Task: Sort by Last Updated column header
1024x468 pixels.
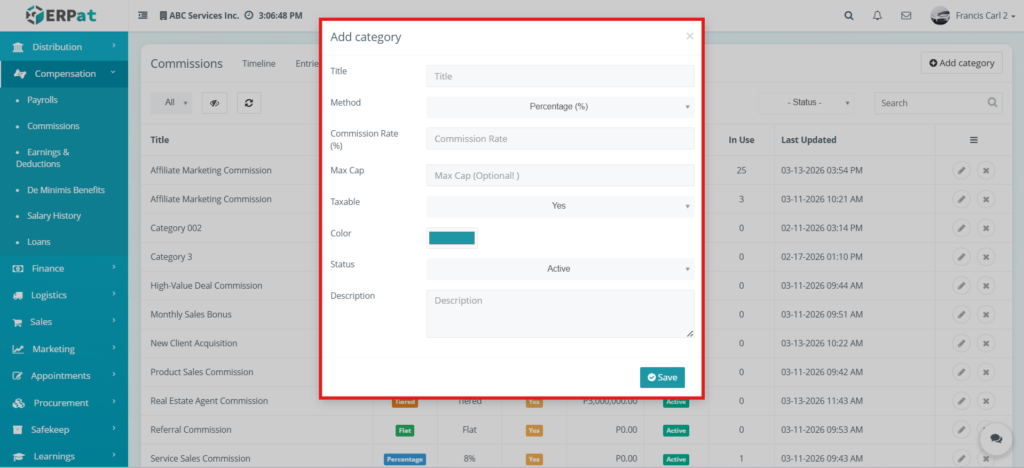Action: click(x=808, y=140)
